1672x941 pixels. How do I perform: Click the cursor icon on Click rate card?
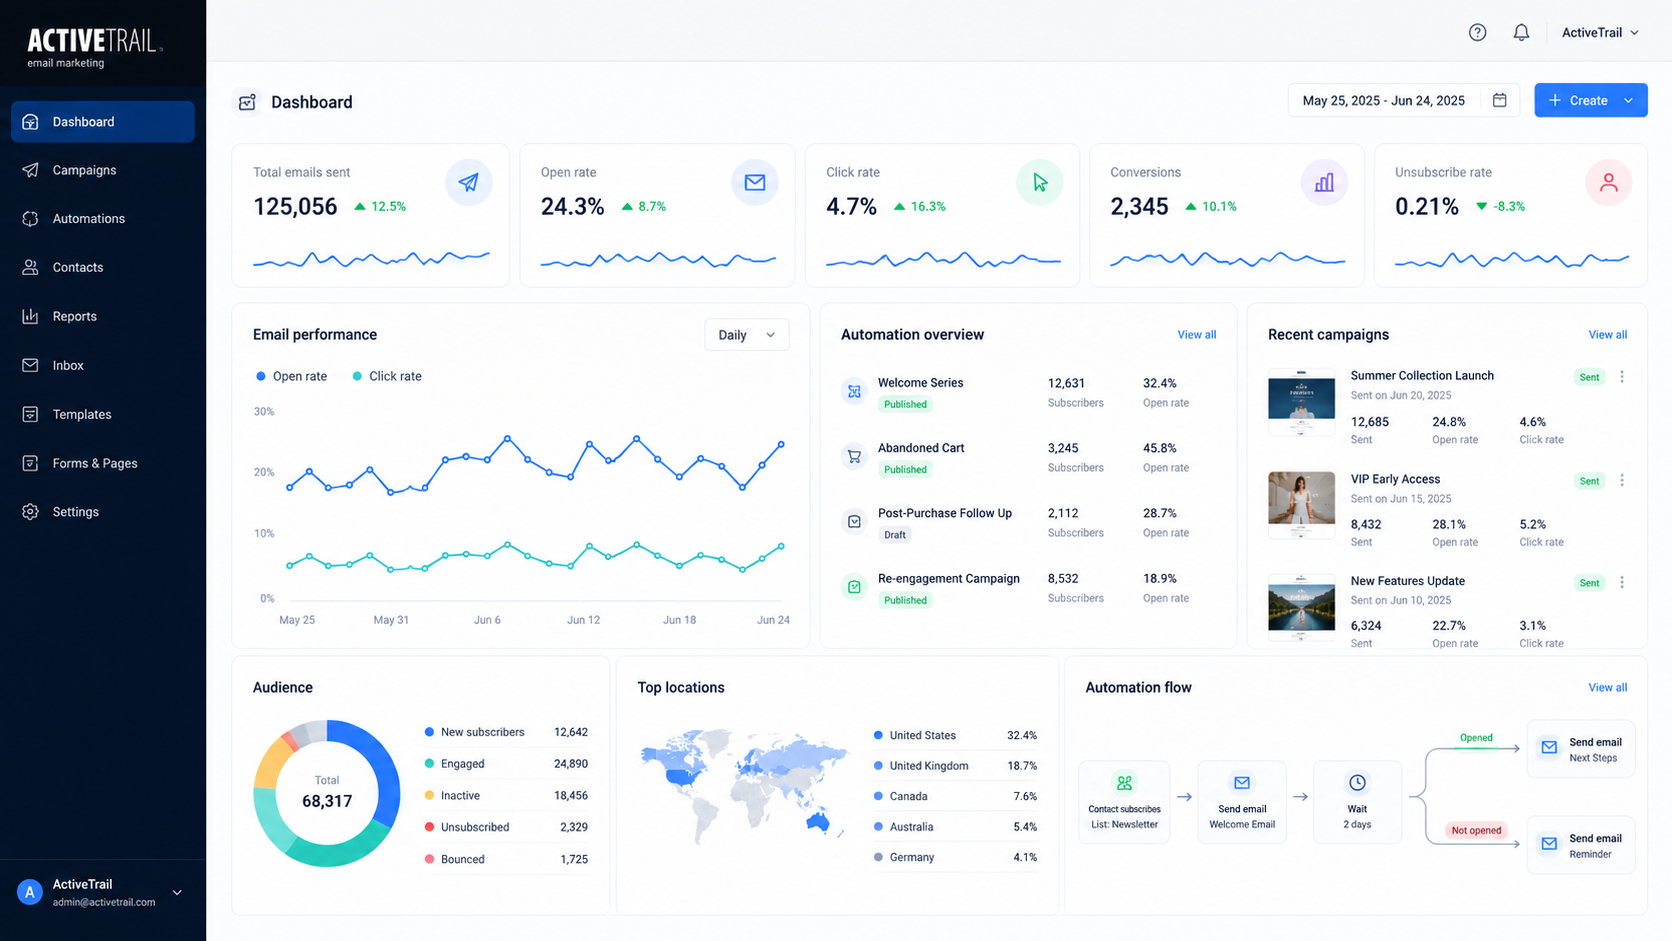(x=1040, y=183)
